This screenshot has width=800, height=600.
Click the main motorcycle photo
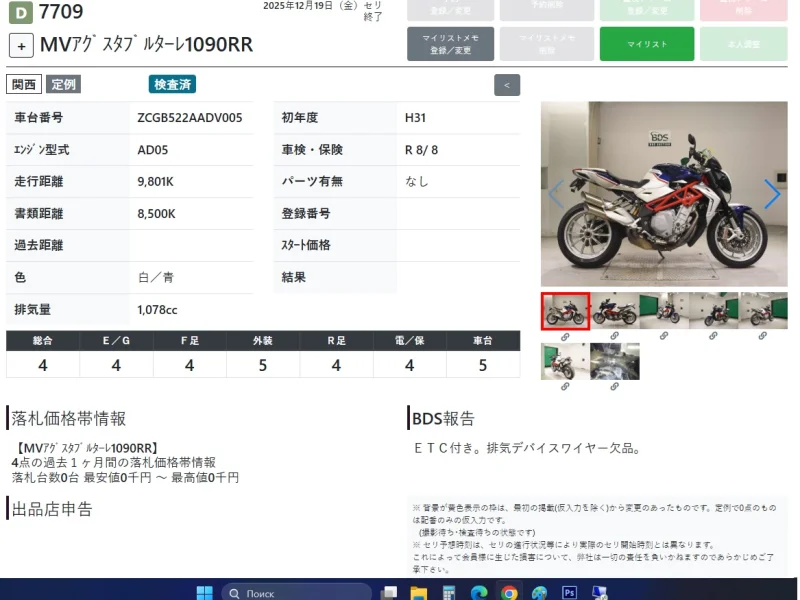(664, 194)
